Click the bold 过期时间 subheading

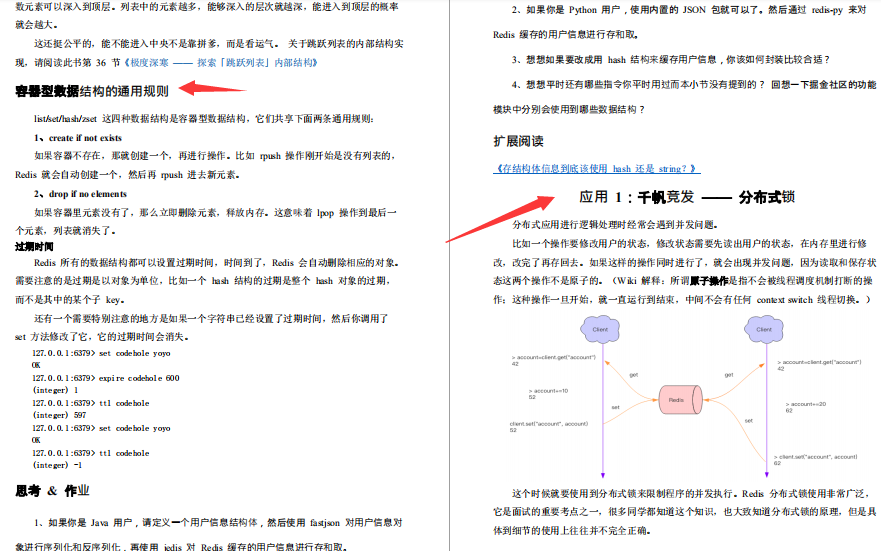pos(34,247)
